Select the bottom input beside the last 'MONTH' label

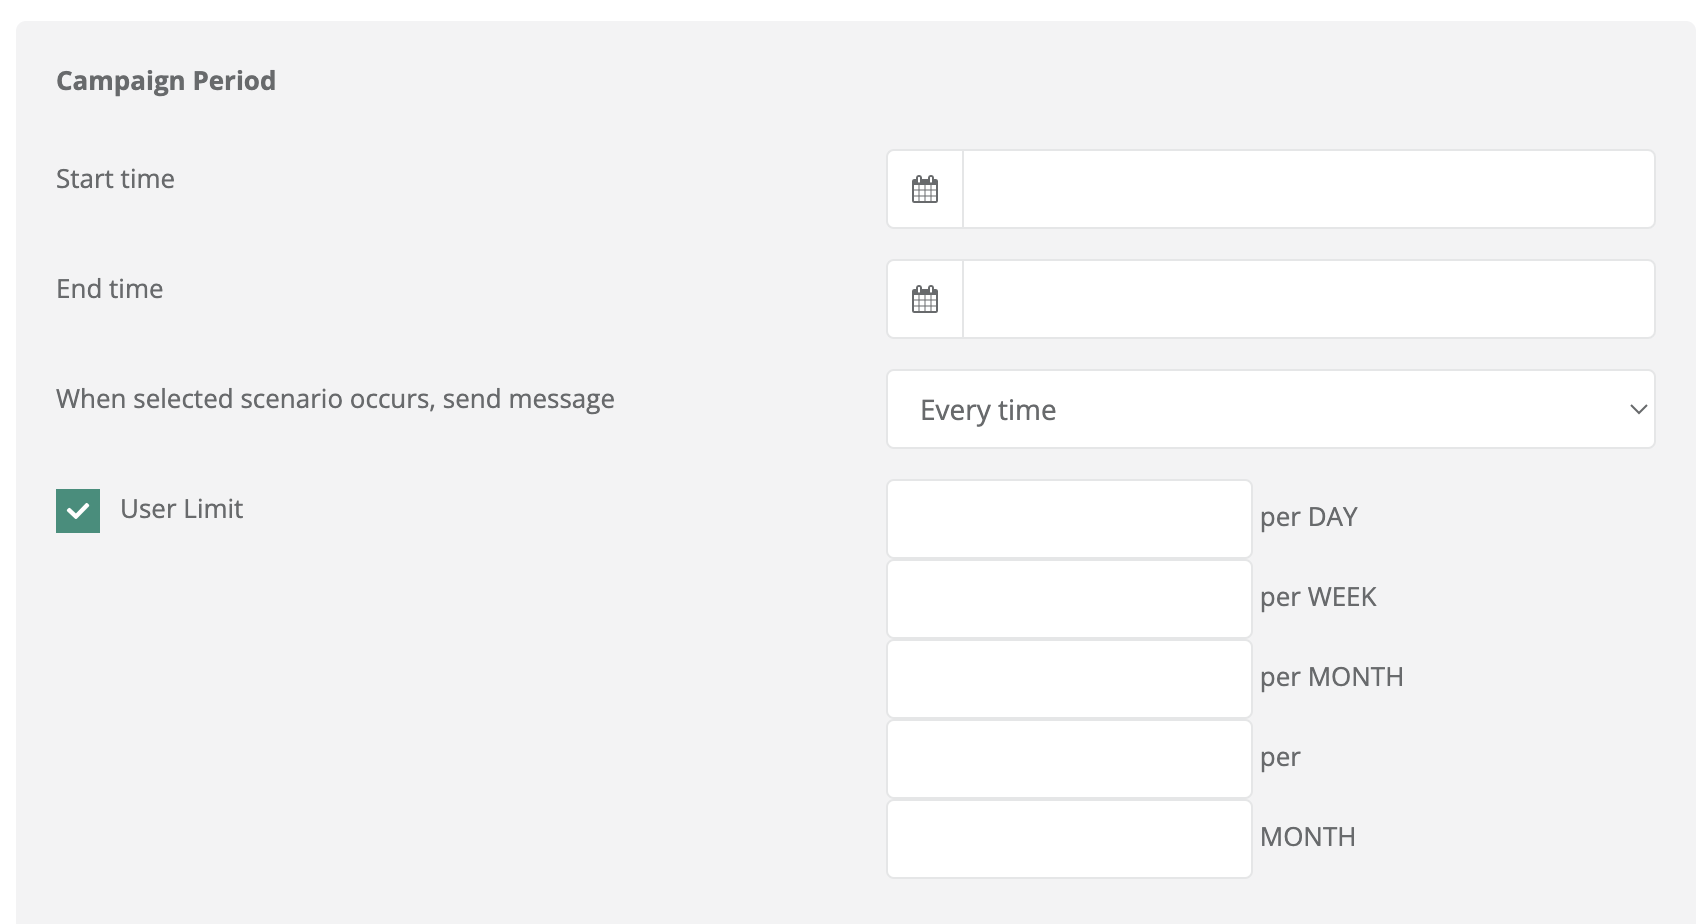click(1069, 839)
